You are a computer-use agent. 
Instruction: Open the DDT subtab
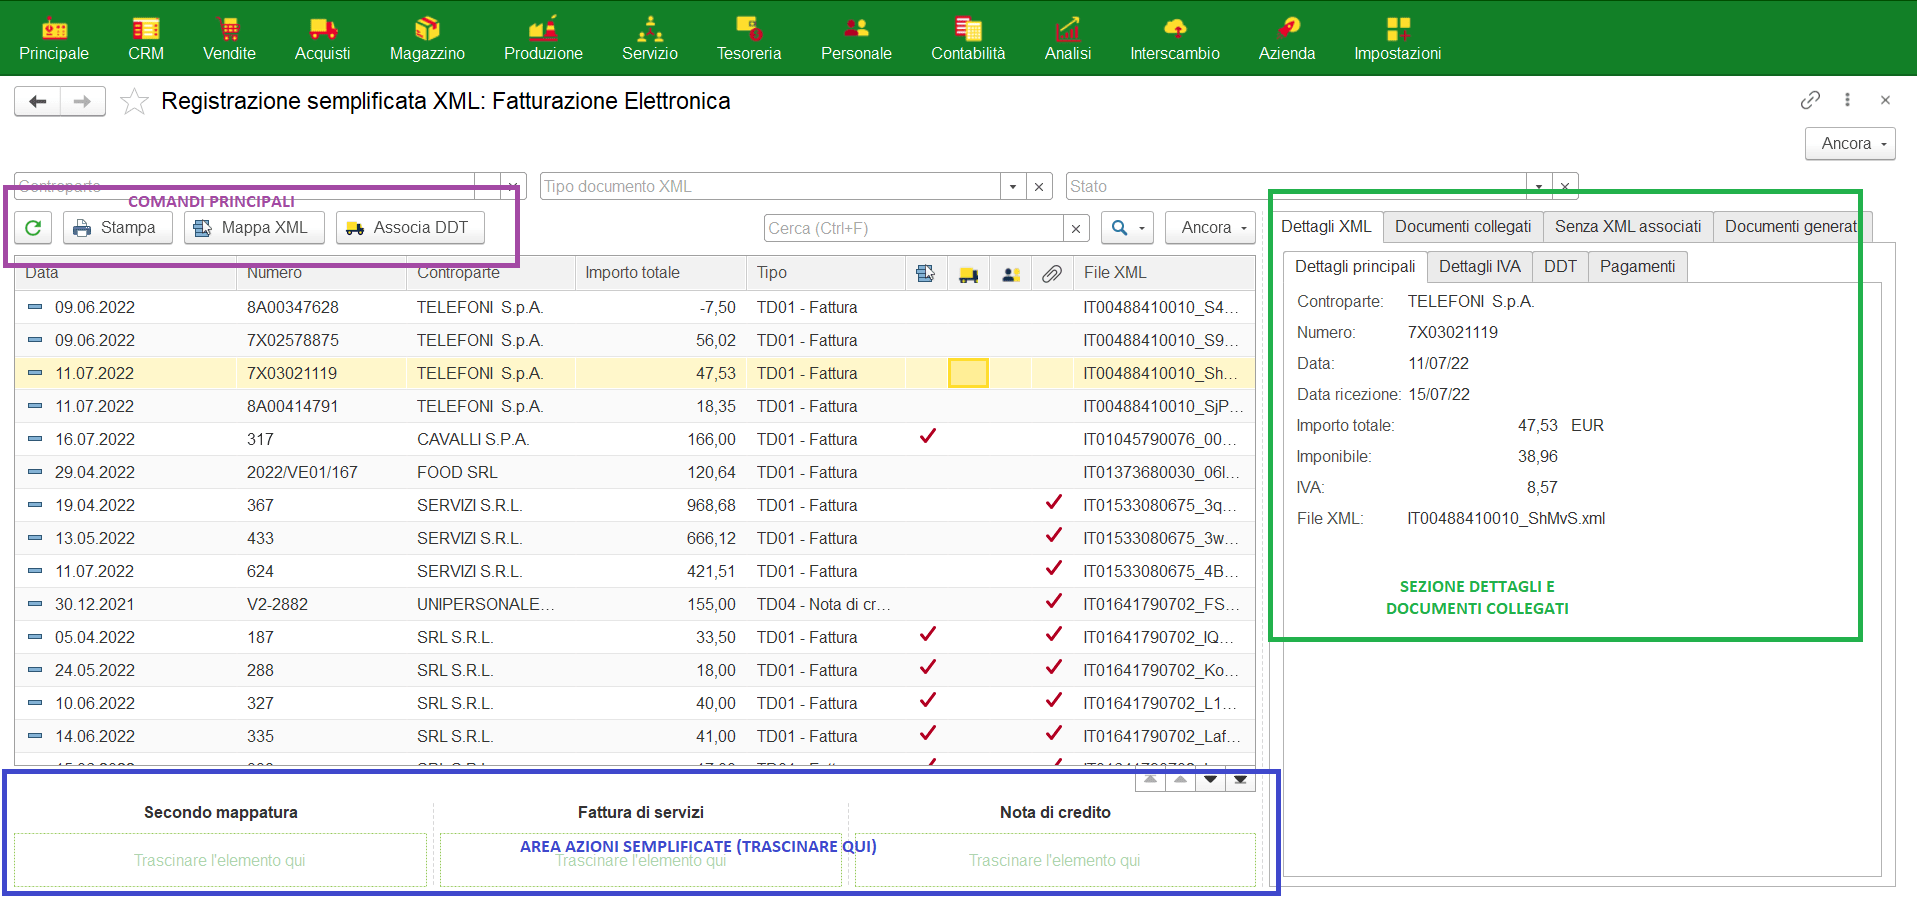[1560, 267]
